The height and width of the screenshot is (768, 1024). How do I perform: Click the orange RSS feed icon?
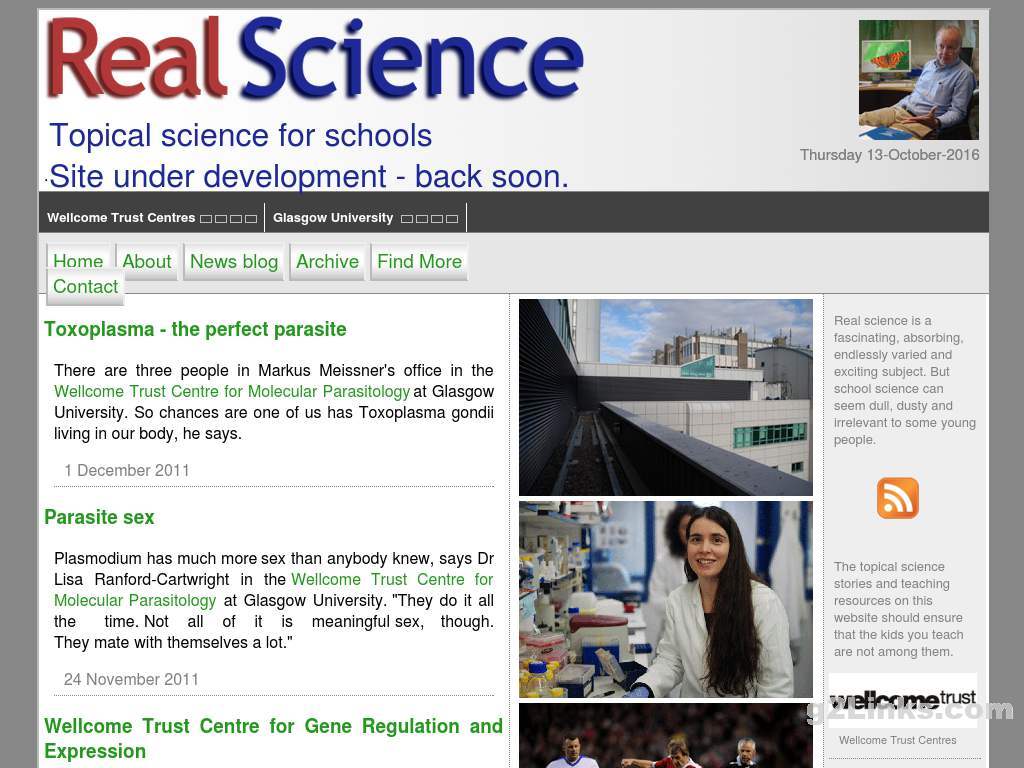click(897, 498)
